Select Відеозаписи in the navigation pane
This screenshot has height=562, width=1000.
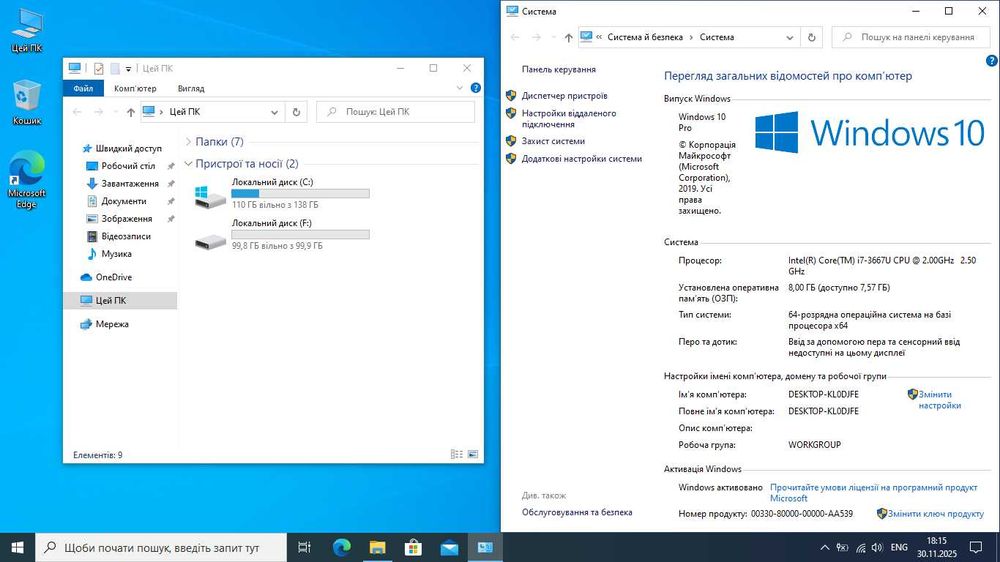click(126, 236)
